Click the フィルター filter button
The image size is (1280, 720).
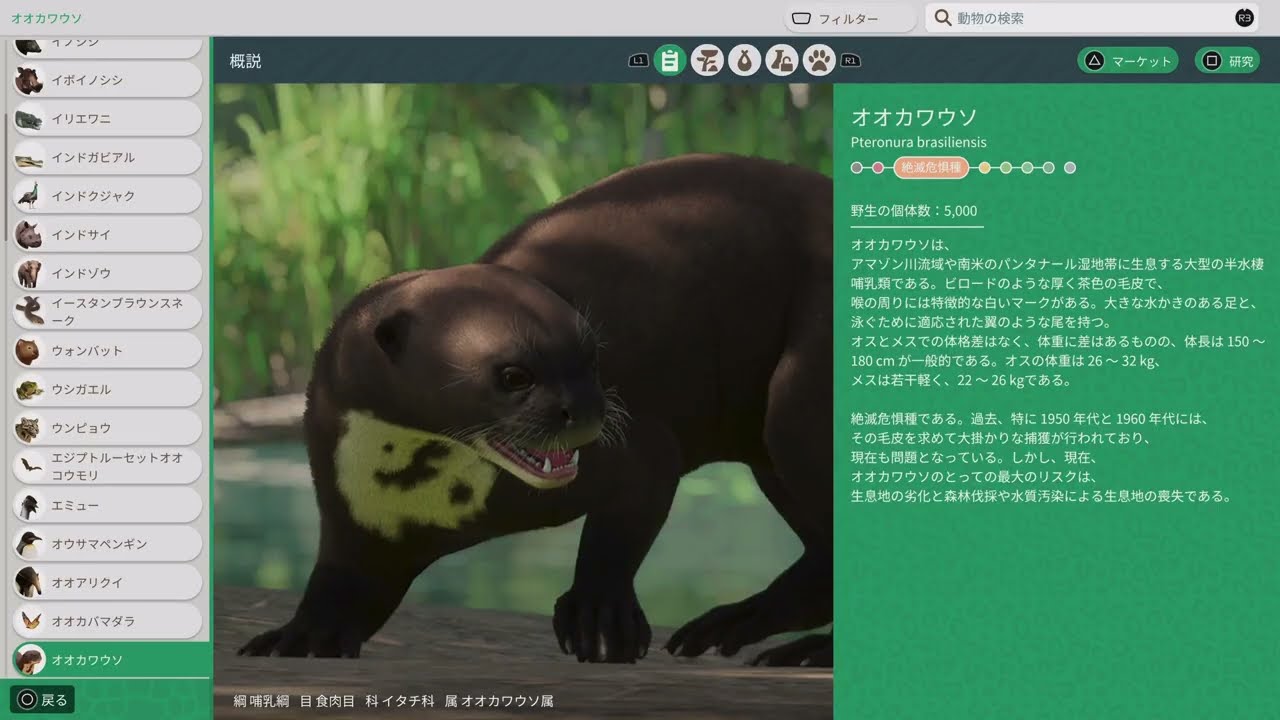pos(850,18)
